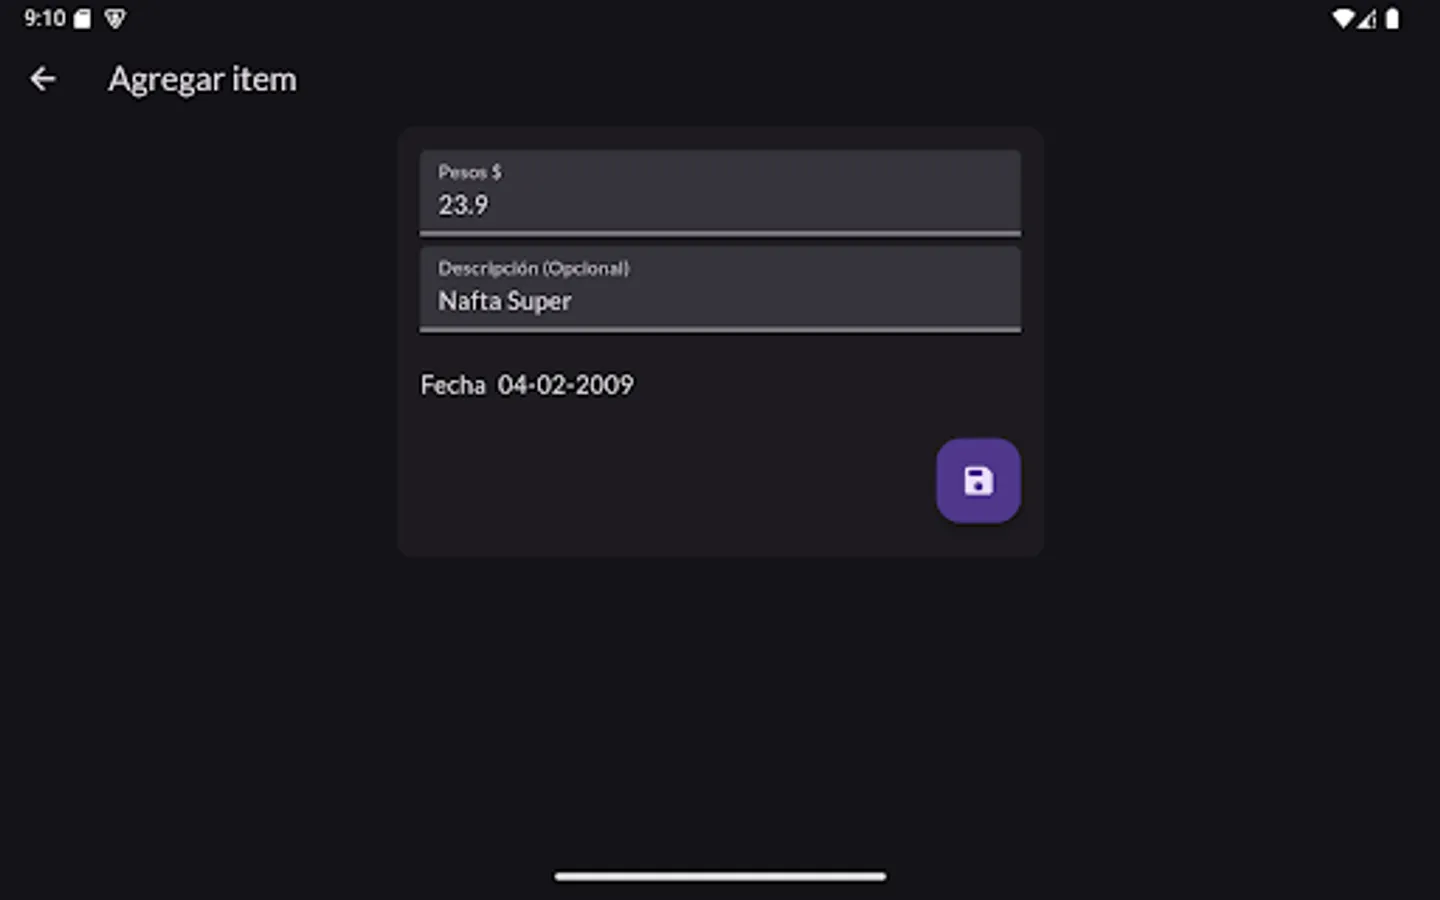
Task: Select the value 23.9 in Pesos field
Action: pos(462,206)
